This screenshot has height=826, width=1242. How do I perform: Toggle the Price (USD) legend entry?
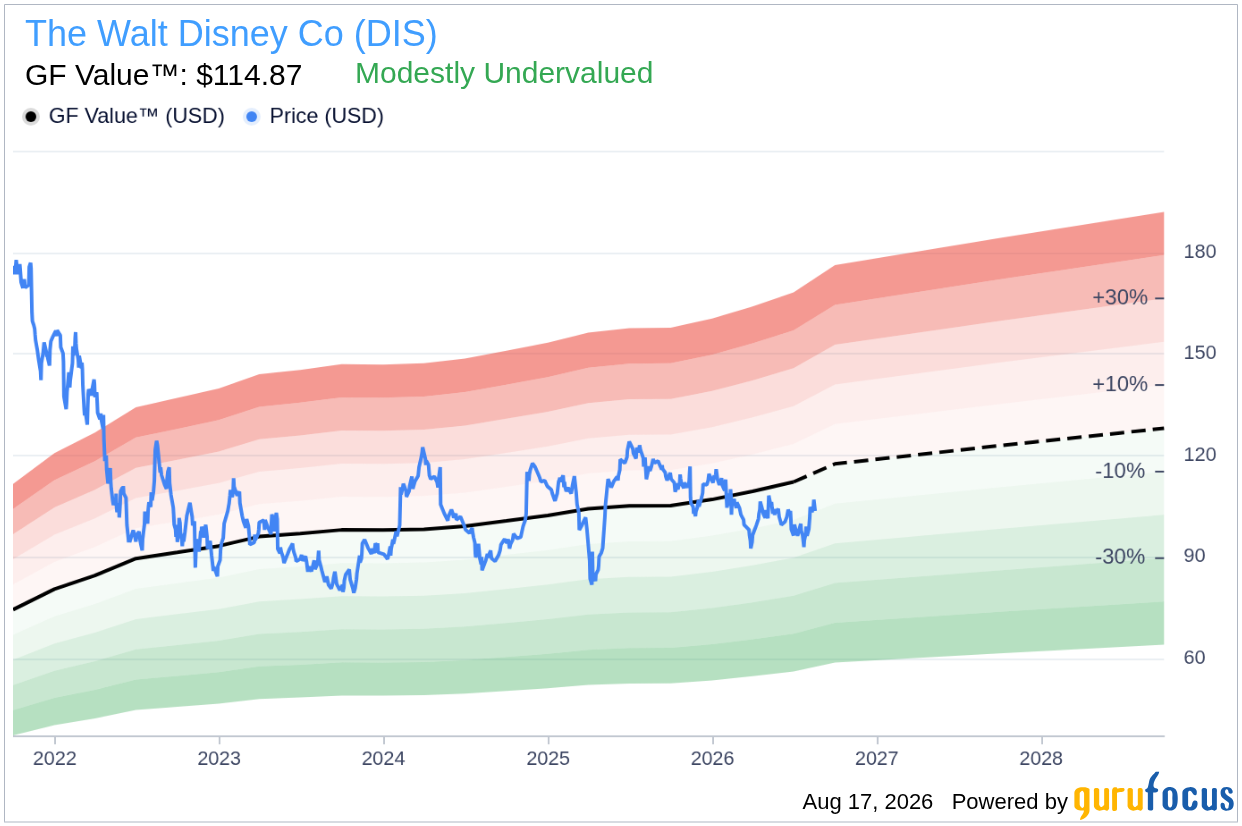314,116
